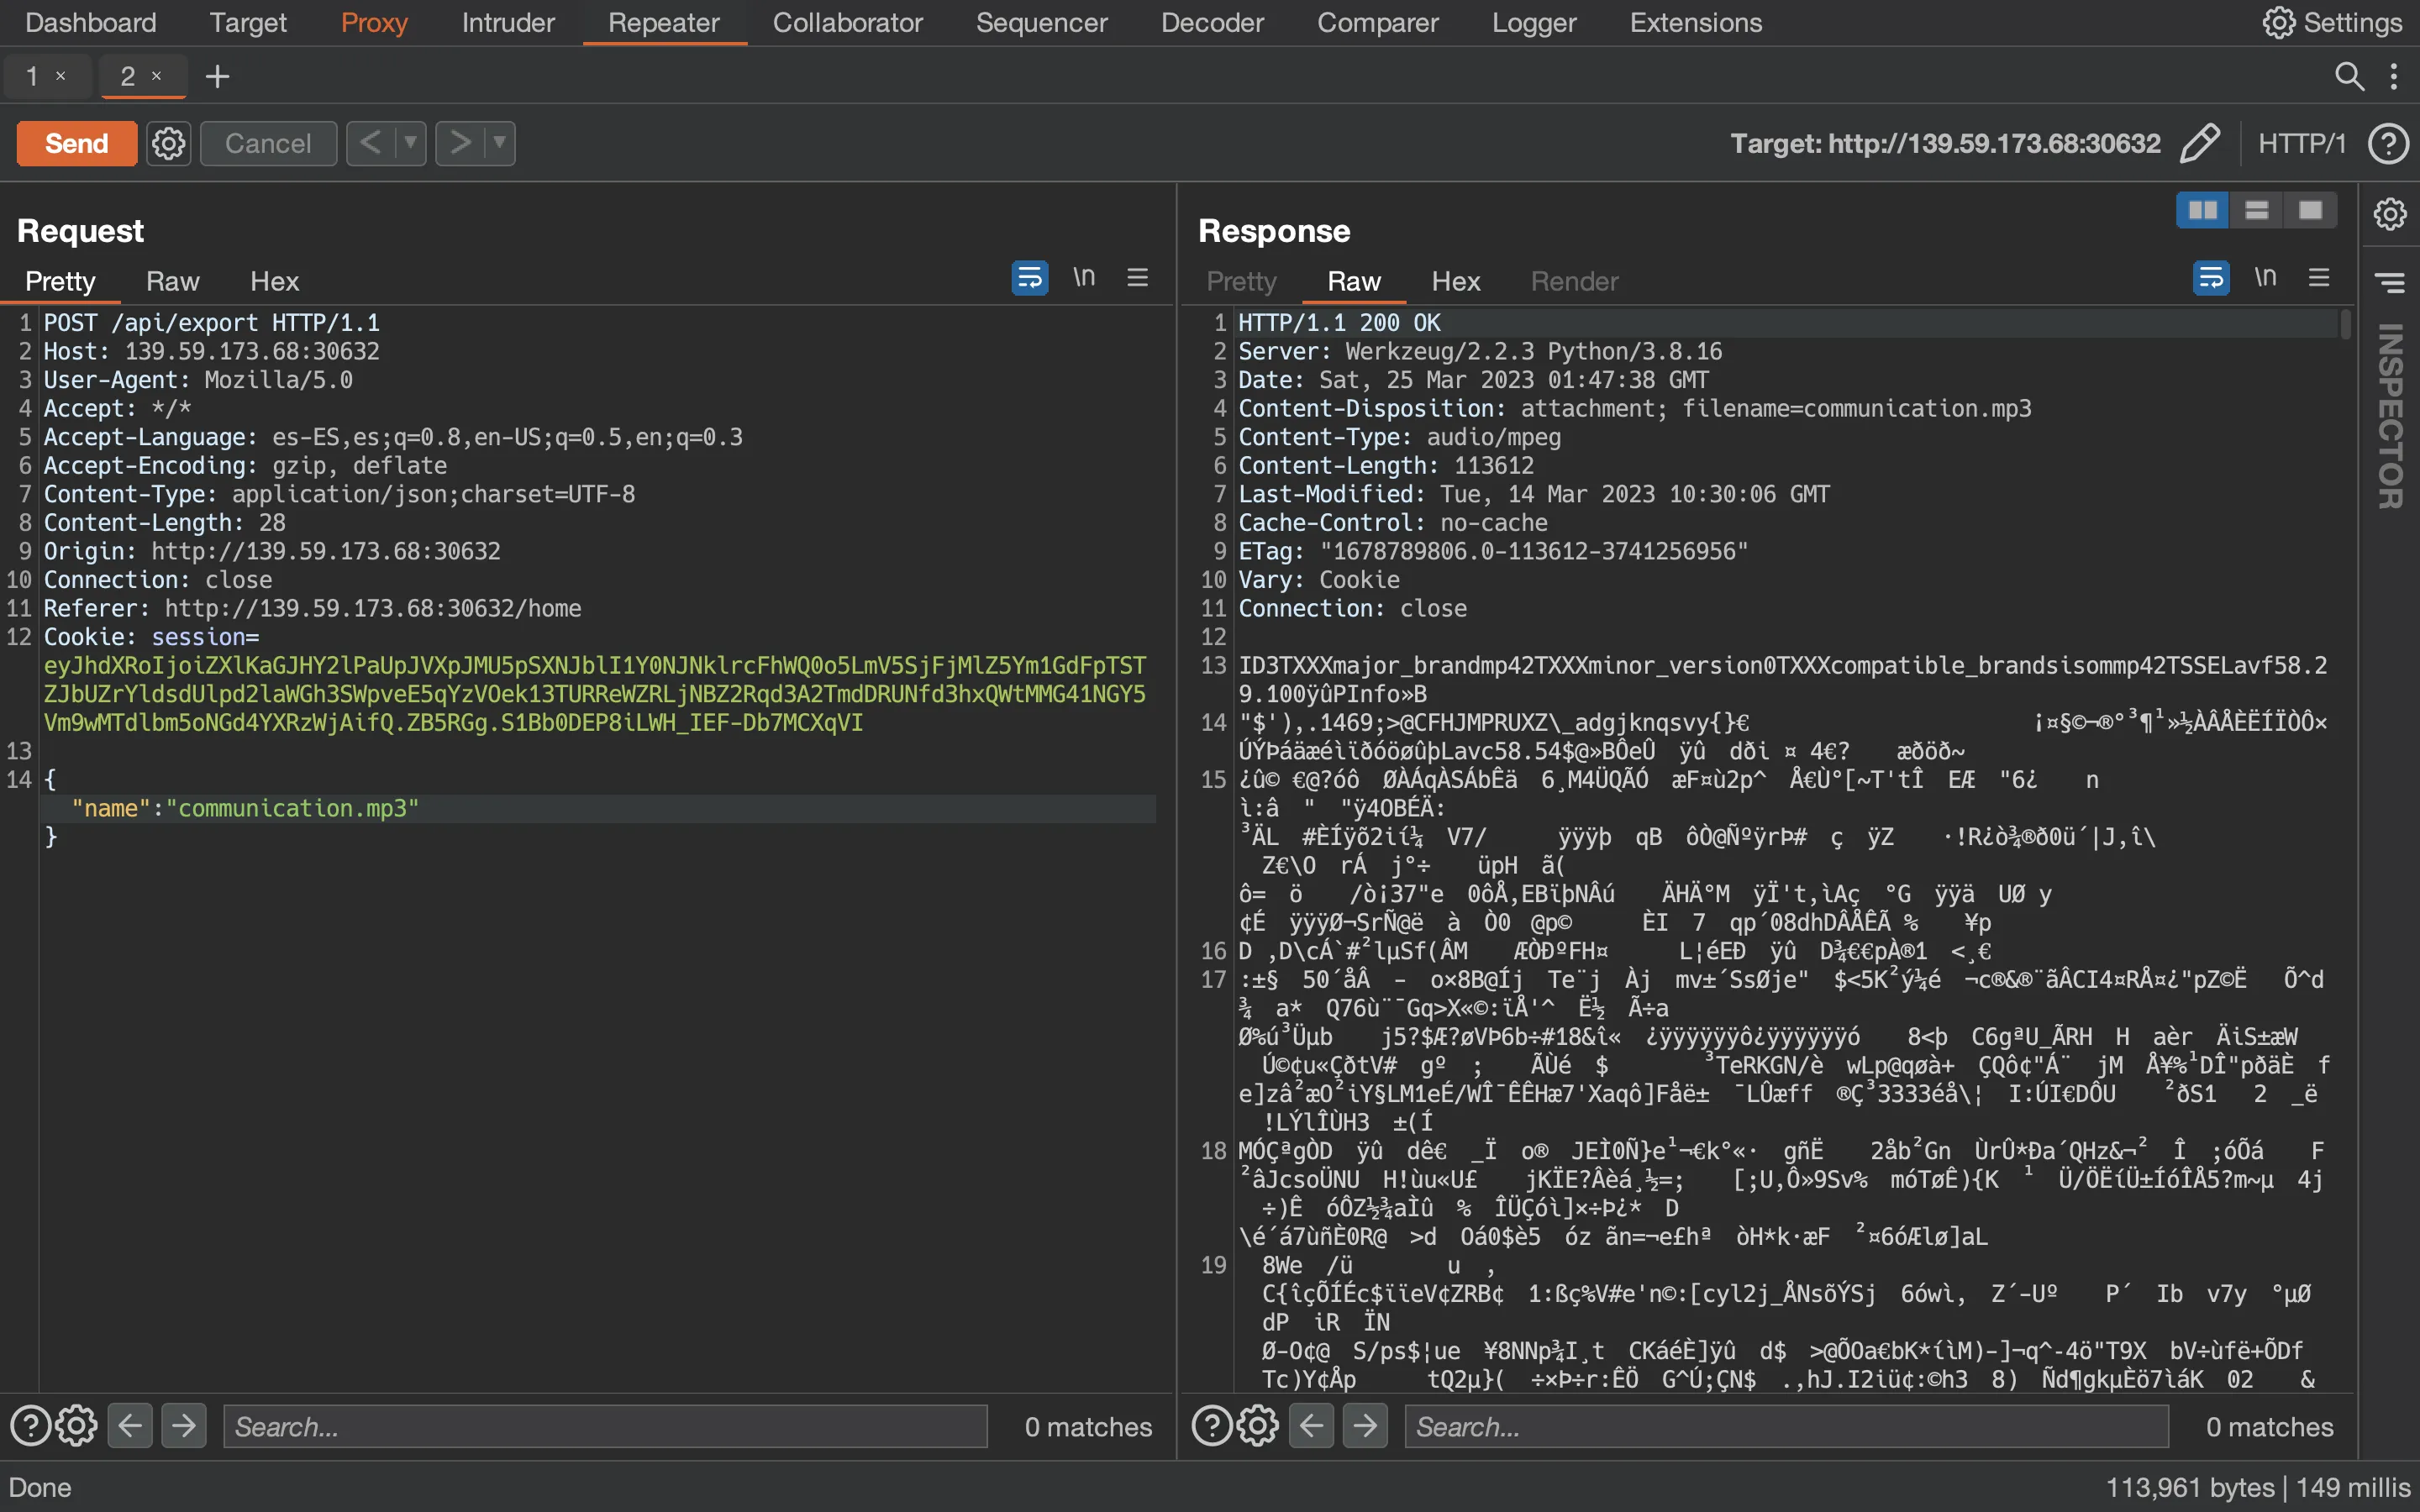The width and height of the screenshot is (2420, 1512).
Task: Toggle non-printable characters in Response viewer
Action: click(x=2266, y=277)
